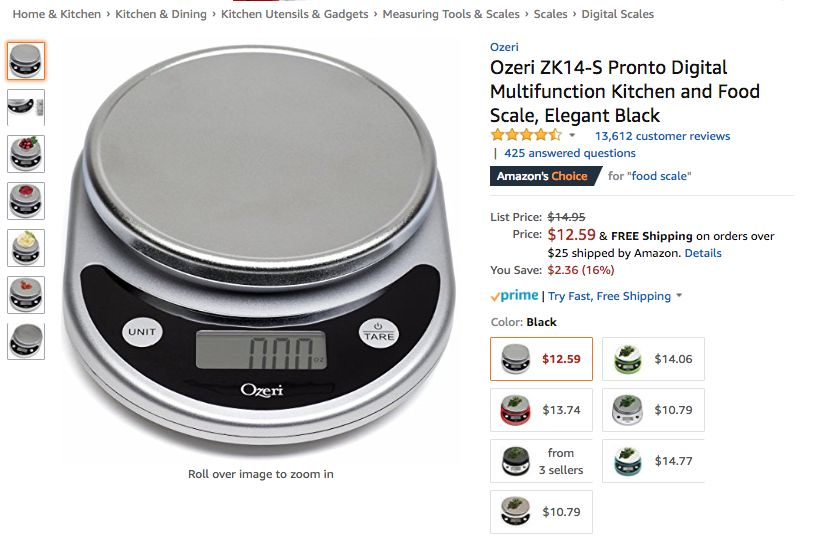Open the 425 answered questions link

coord(570,153)
